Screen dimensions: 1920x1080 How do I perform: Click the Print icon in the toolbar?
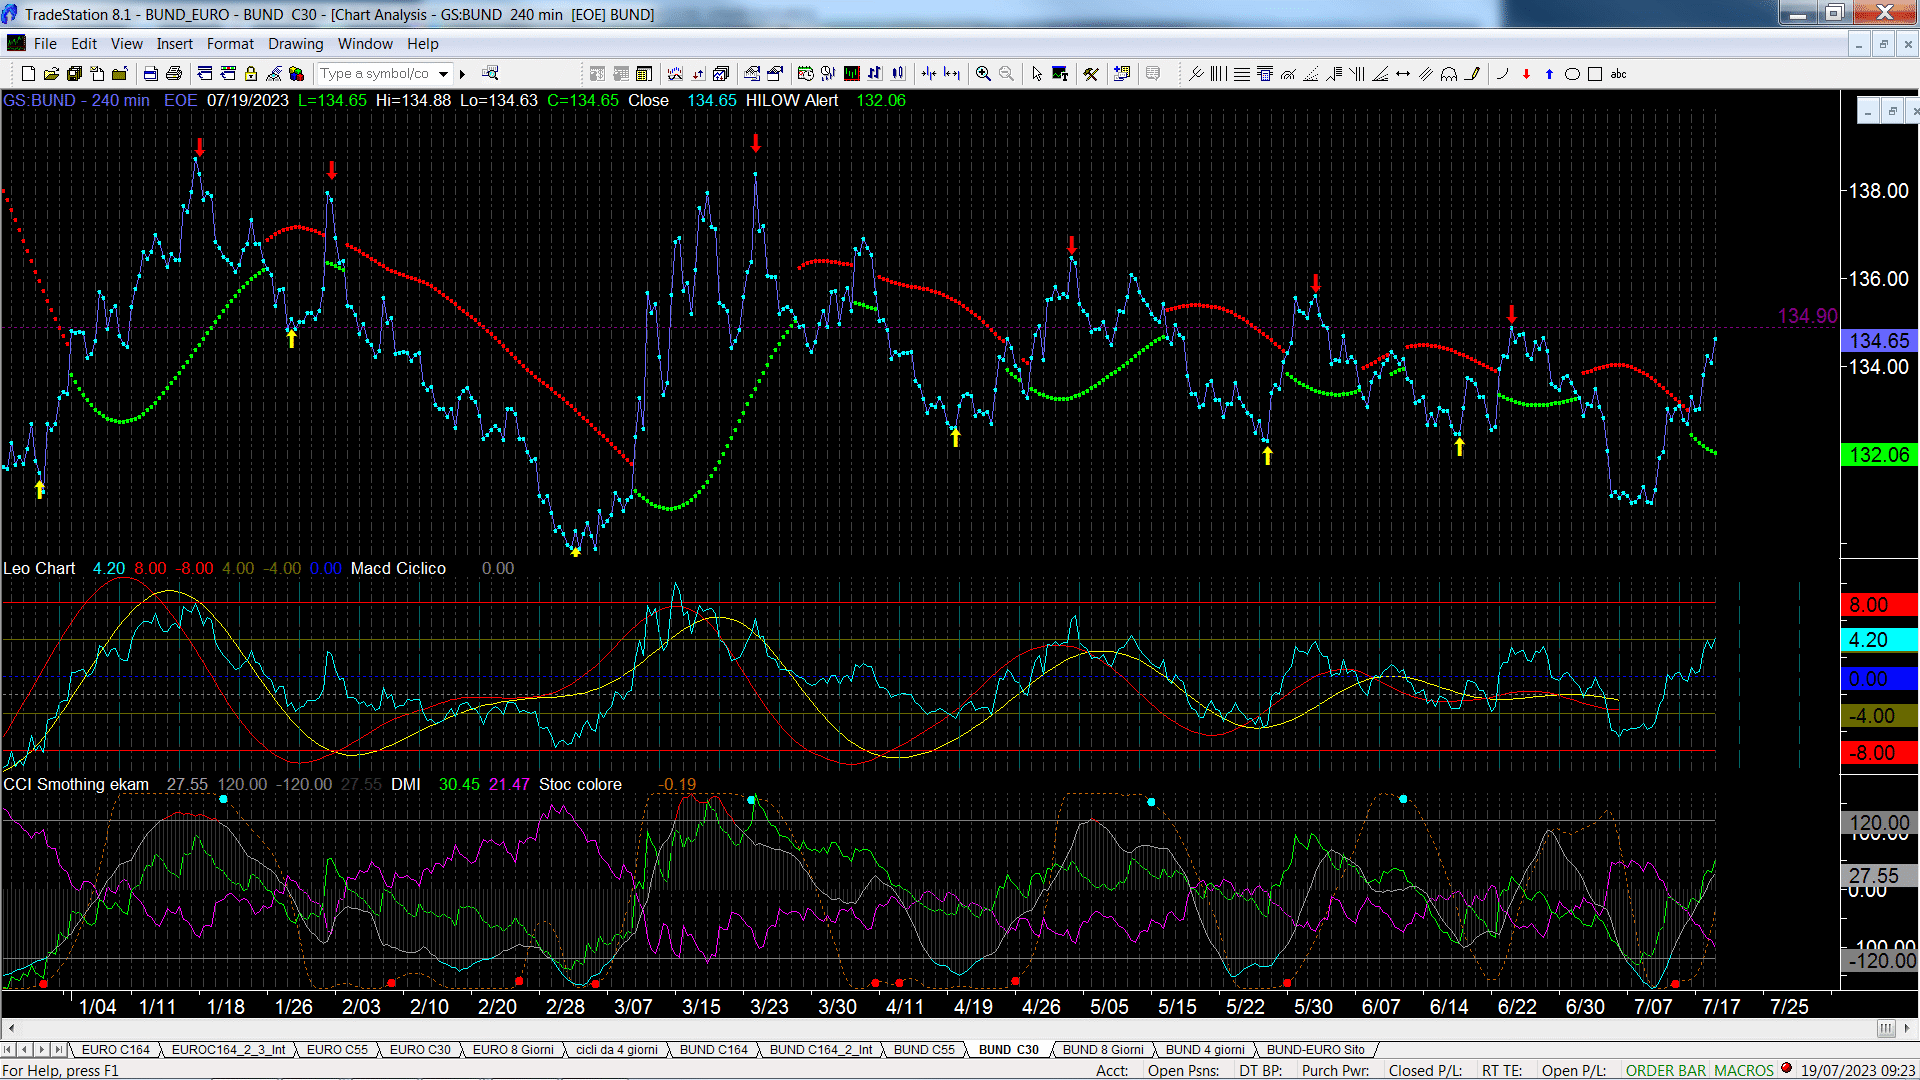click(x=174, y=74)
